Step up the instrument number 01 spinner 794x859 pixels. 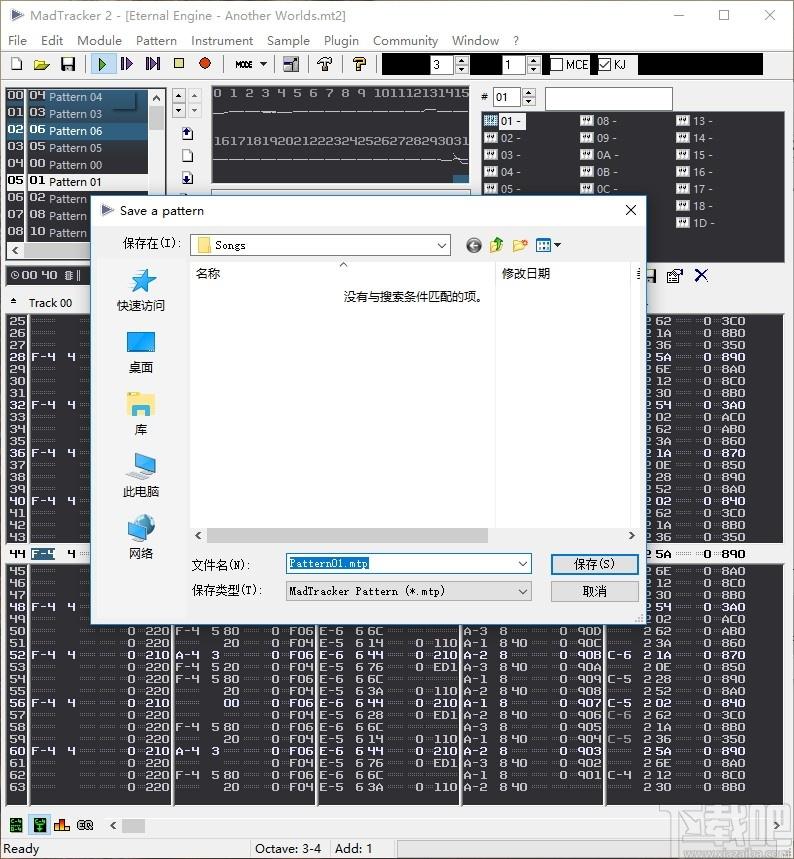click(x=529, y=93)
